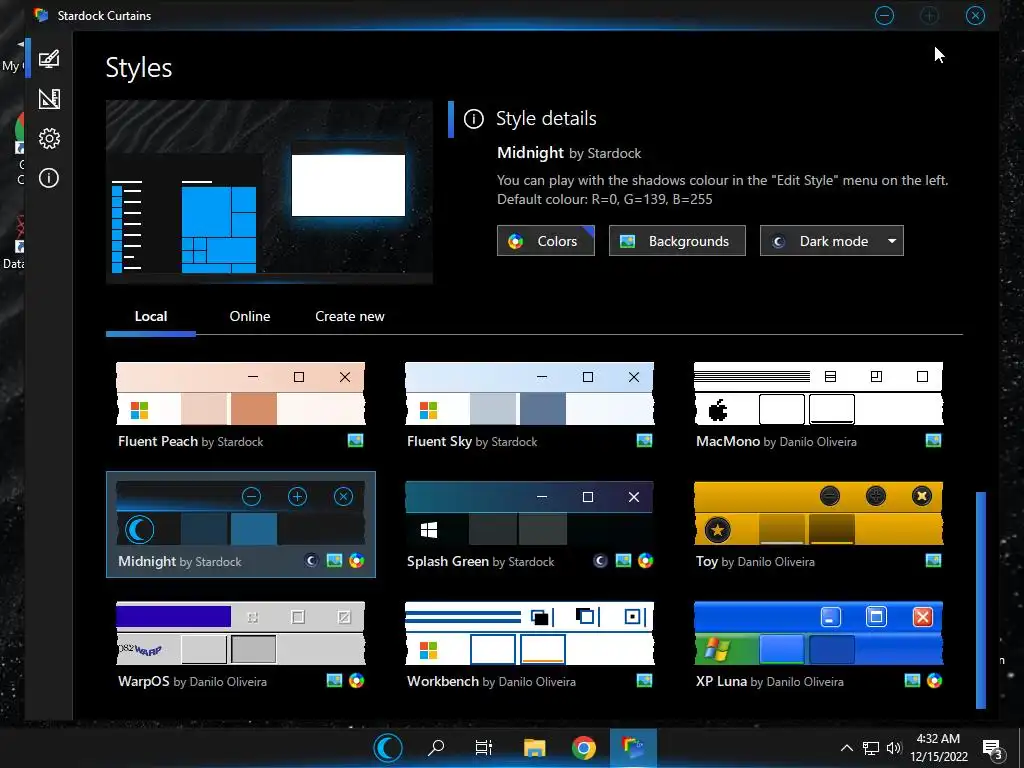Launch File Explorer from taskbar
1024x768 pixels.
click(x=534, y=748)
